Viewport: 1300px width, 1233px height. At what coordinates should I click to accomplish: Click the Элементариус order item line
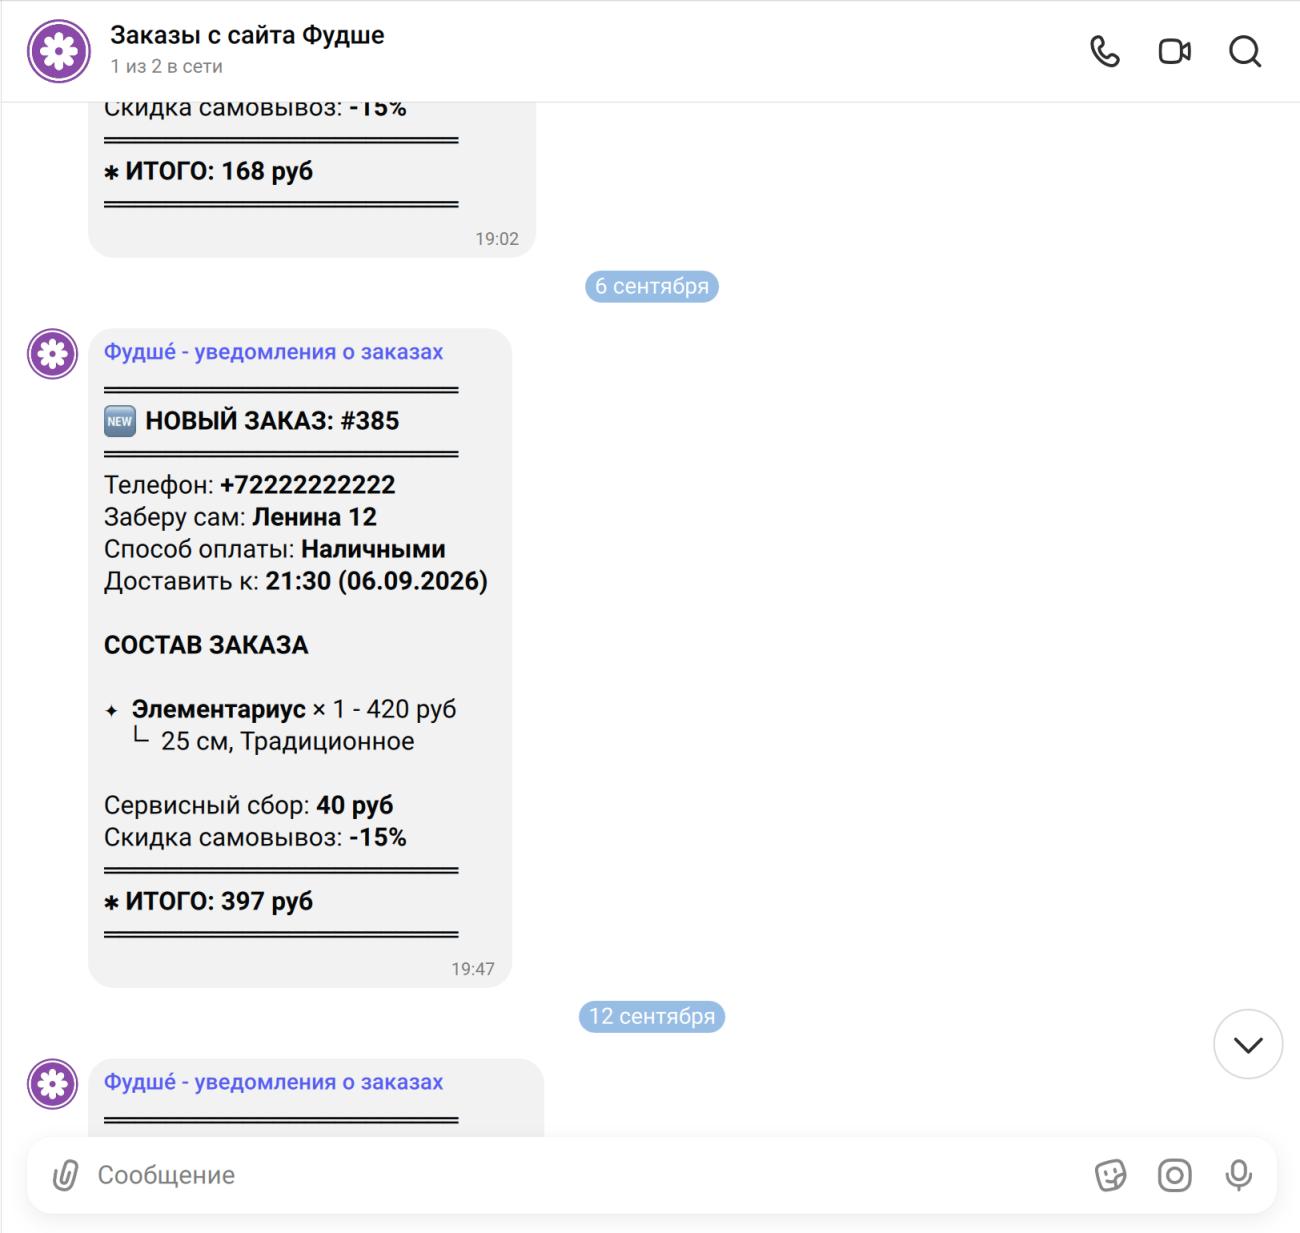tap(280, 709)
